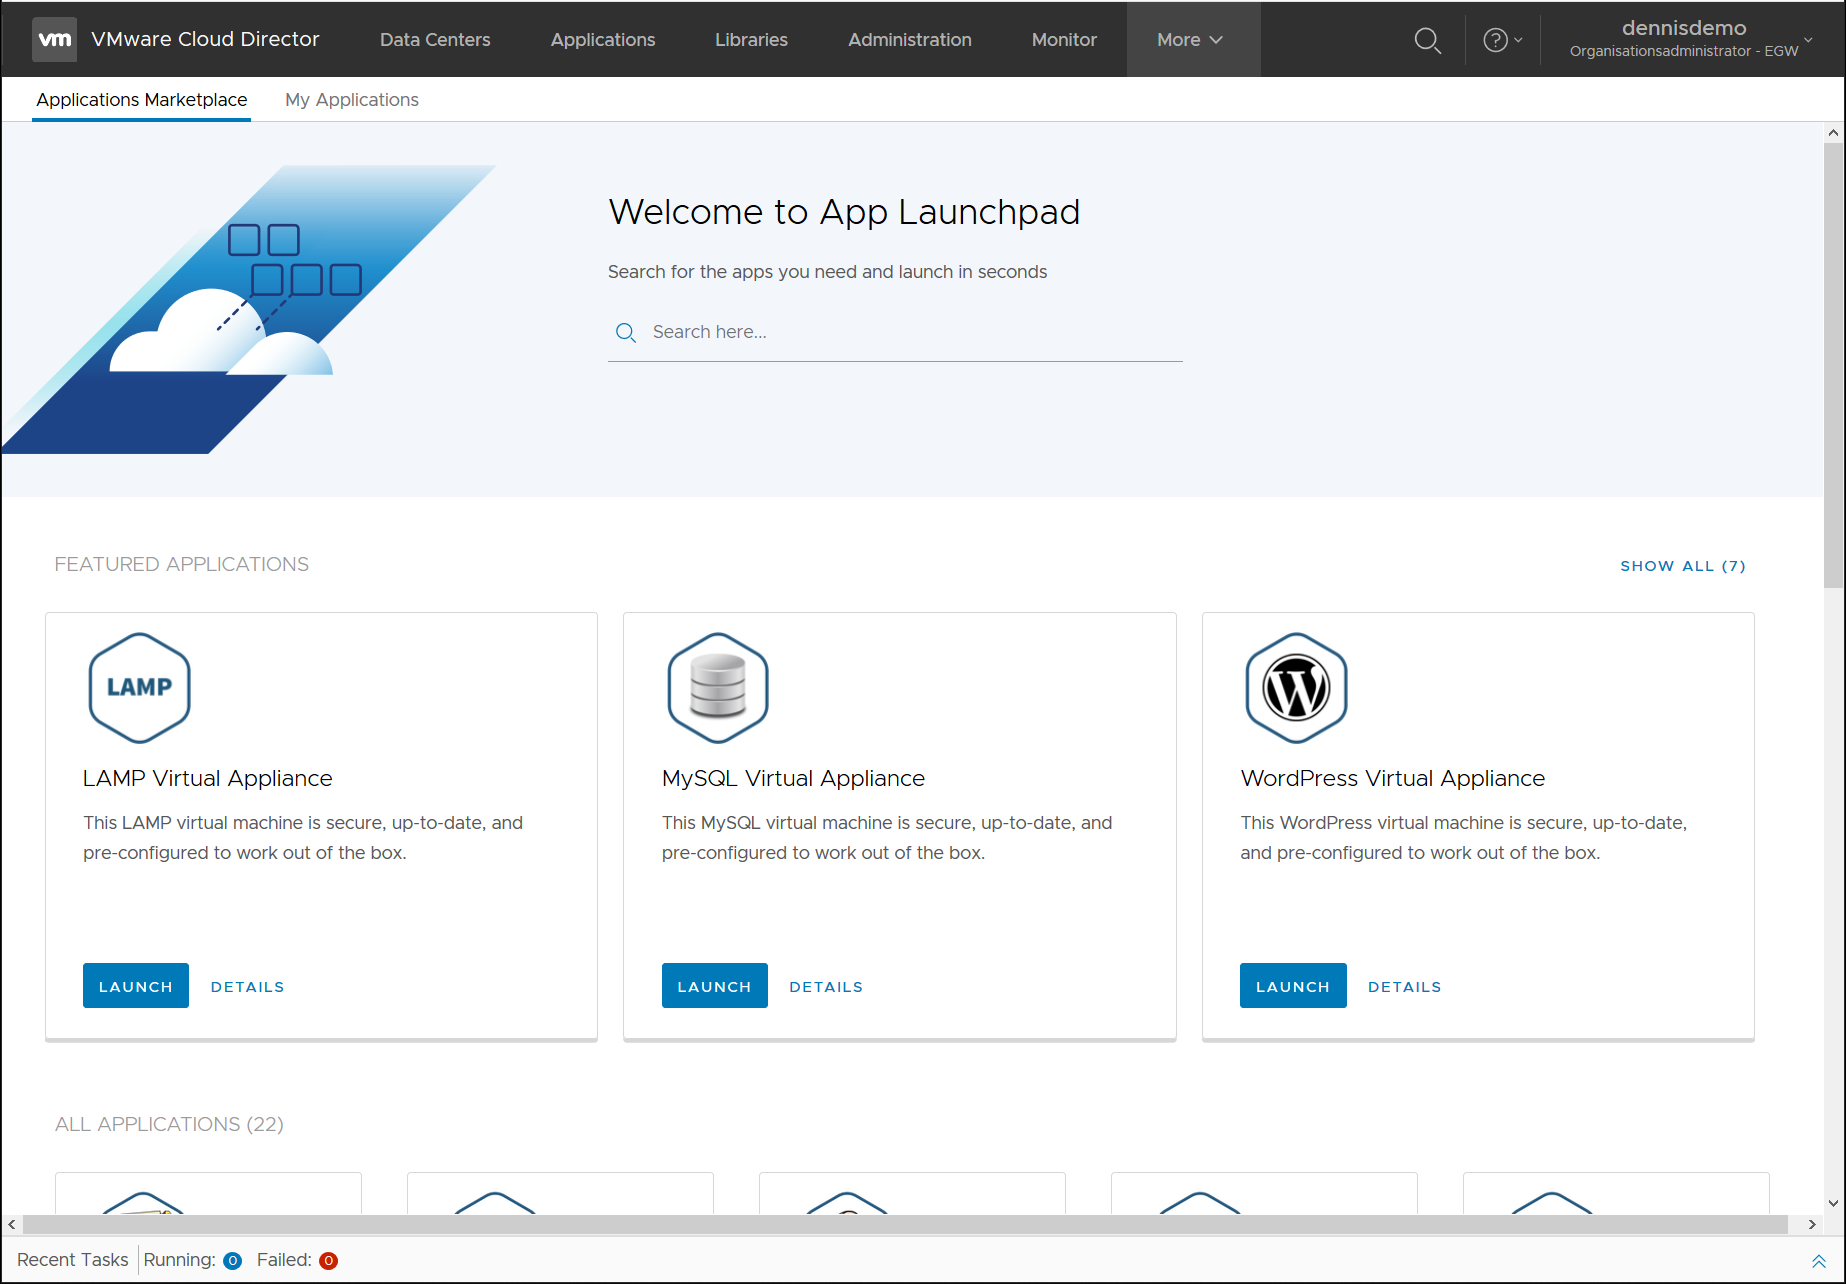Go to Libraries menu item

click(751, 40)
